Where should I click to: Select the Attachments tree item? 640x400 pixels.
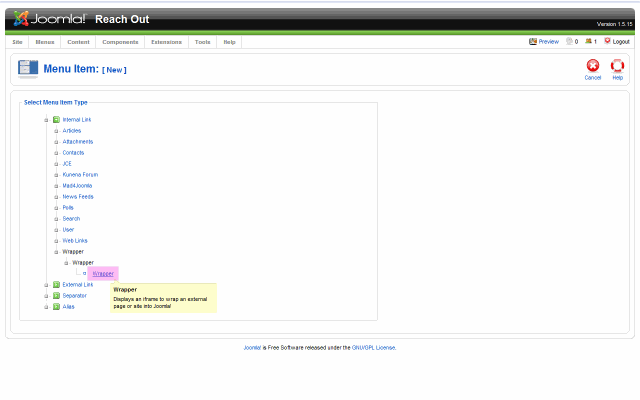click(78, 142)
